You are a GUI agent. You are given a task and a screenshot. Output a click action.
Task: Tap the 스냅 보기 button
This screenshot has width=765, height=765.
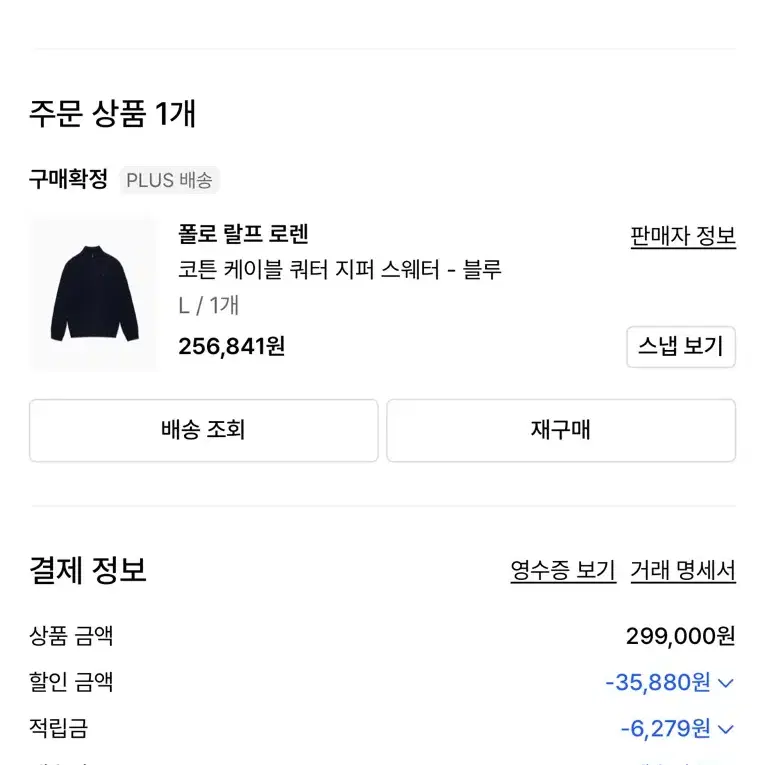coord(681,346)
